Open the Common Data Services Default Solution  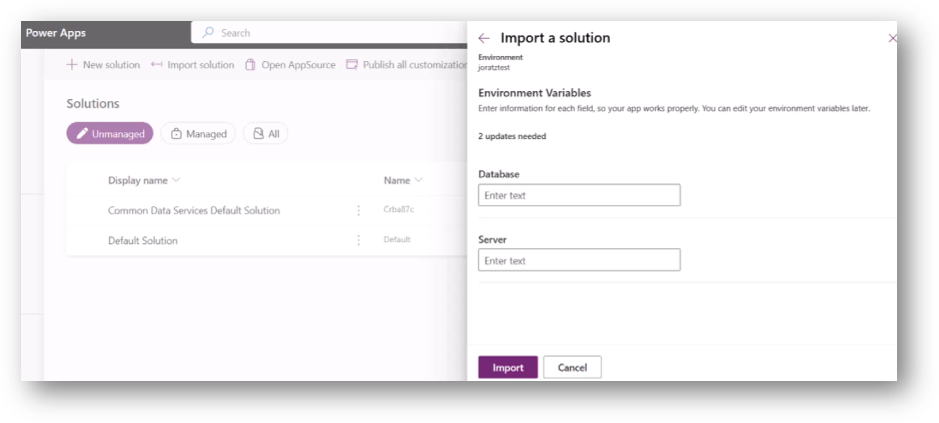tap(194, 210)
